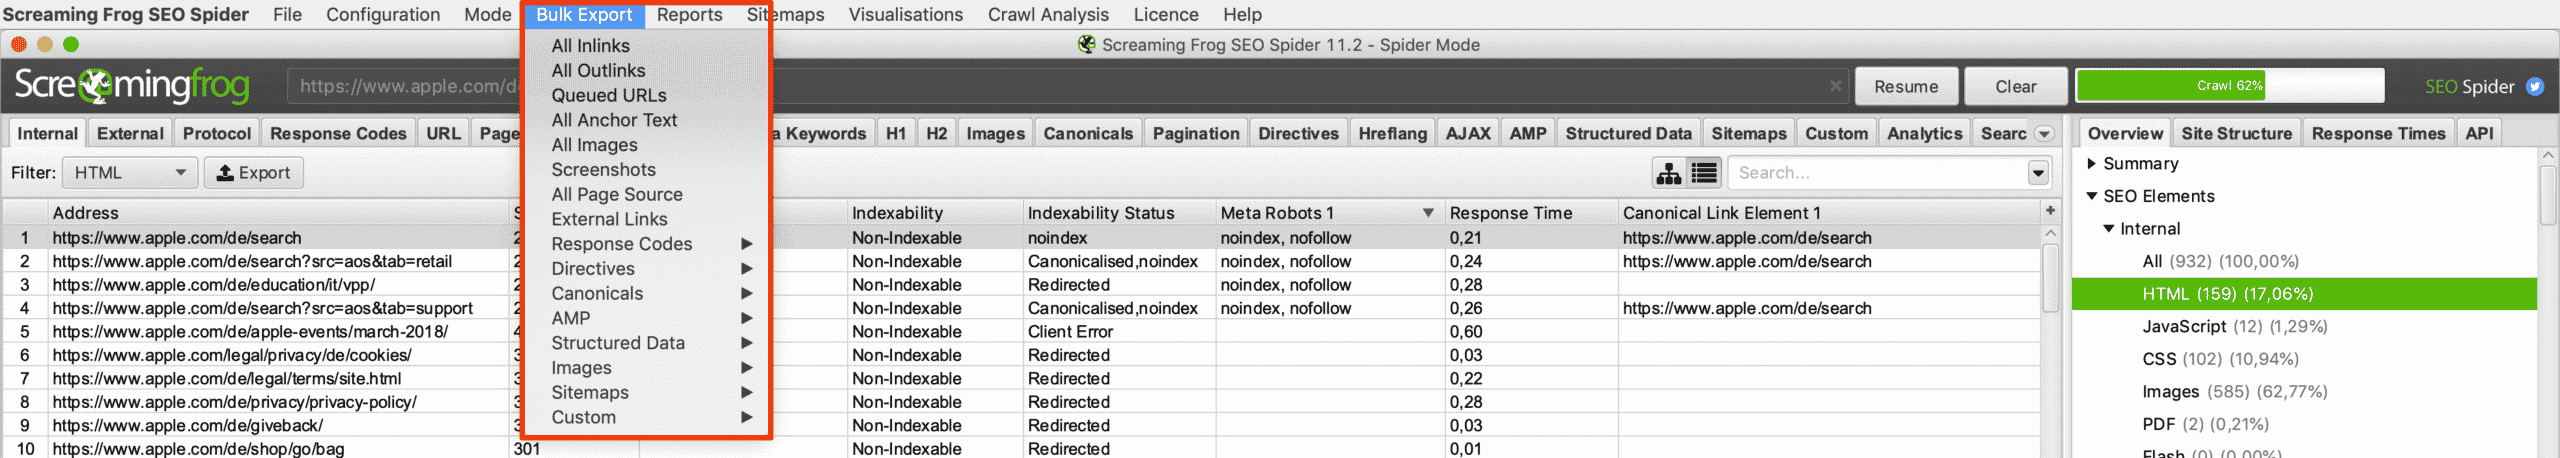
Task: Open the Images export submenu
Action: [x=651, y=368]
